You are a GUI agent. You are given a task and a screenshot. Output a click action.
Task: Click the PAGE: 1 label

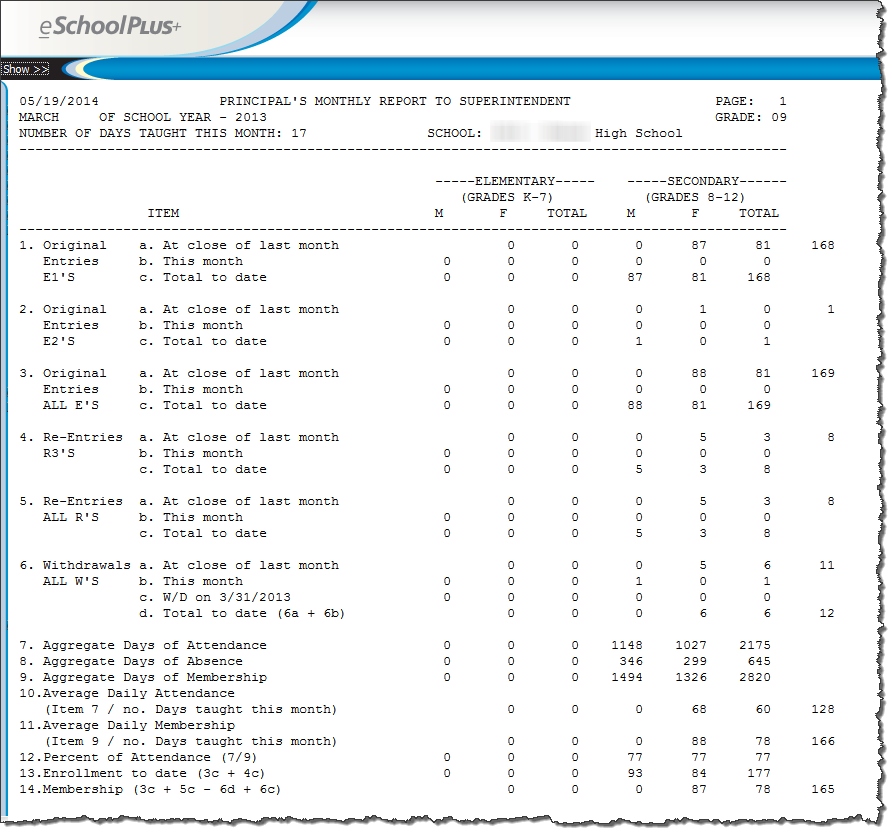(x=750, y=101)
